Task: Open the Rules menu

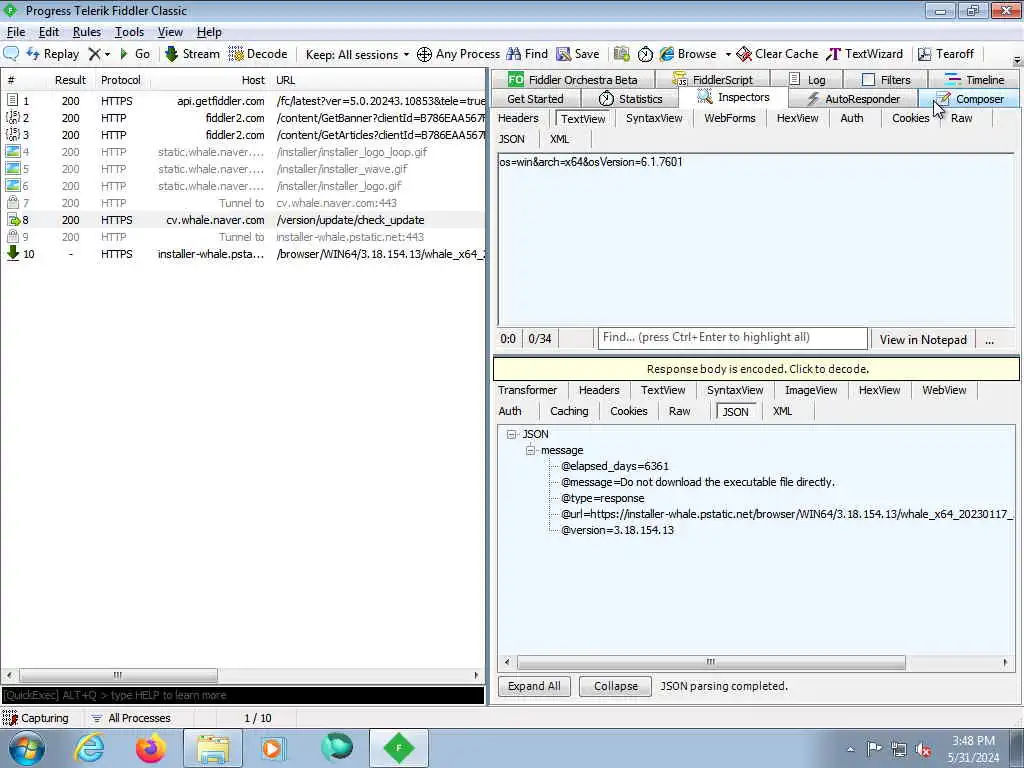Action: tap(87, 32)
